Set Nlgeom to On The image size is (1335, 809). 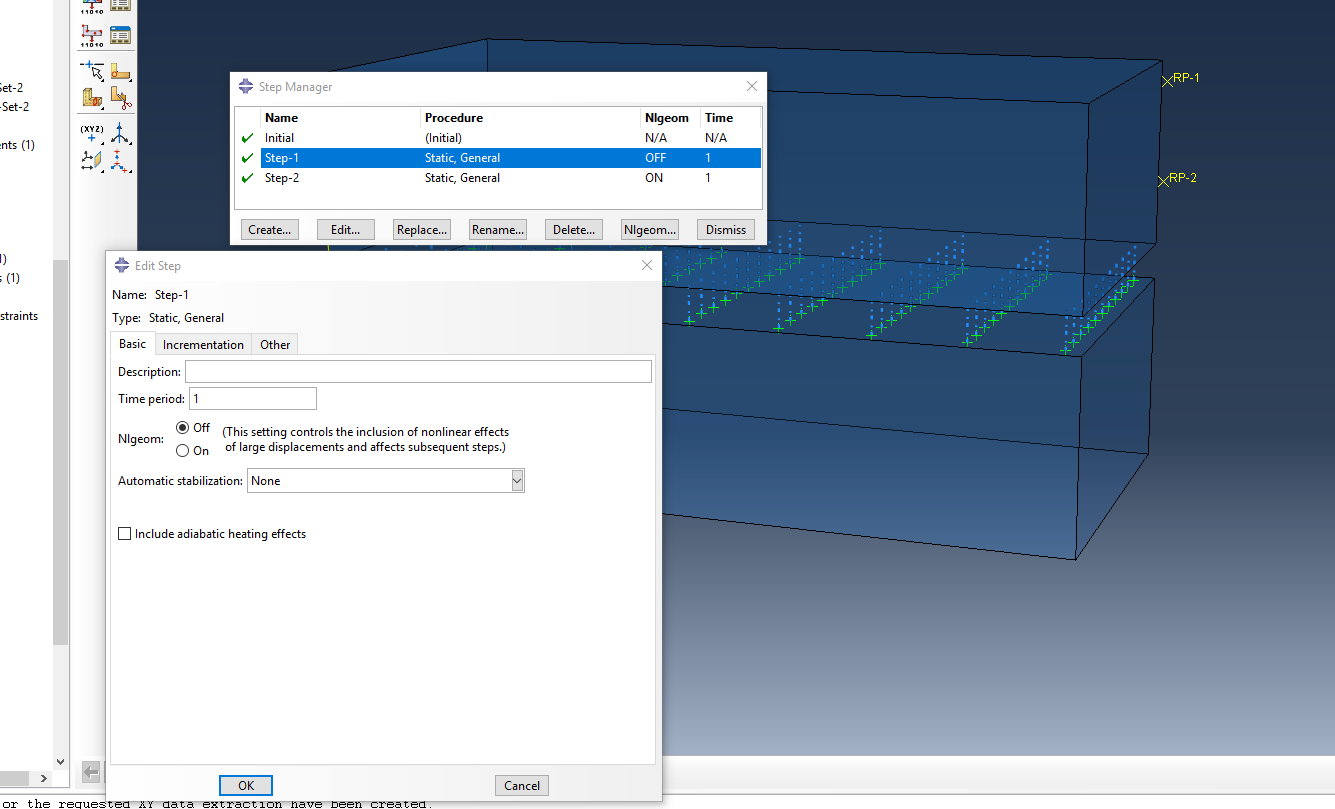(x=183, y=451)
